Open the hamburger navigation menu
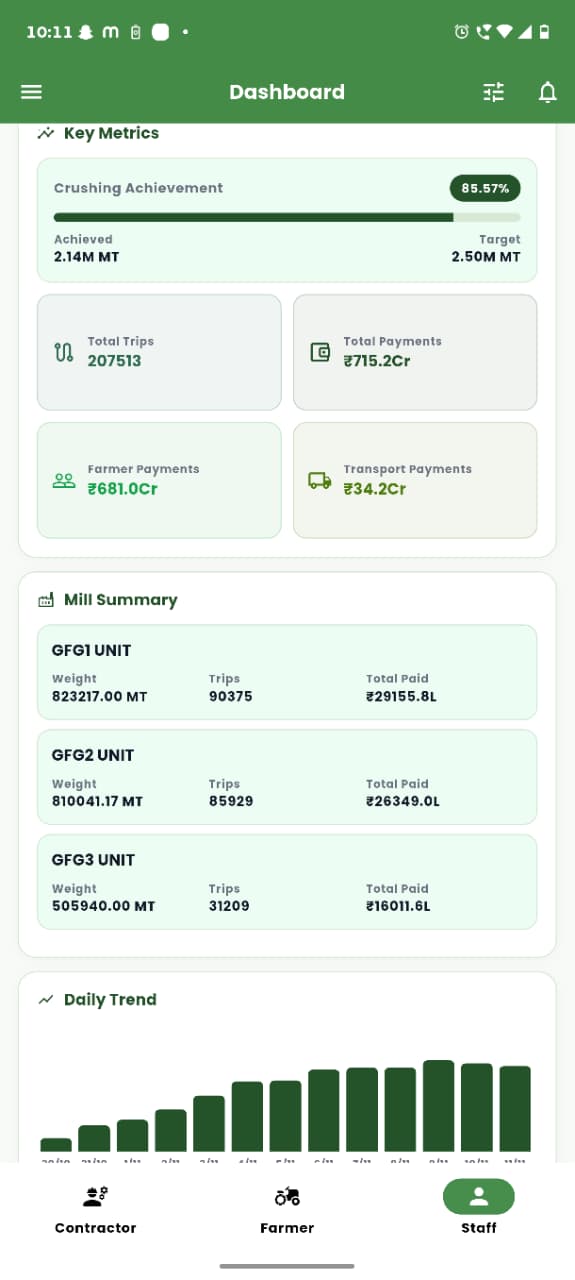 (31, 92)
